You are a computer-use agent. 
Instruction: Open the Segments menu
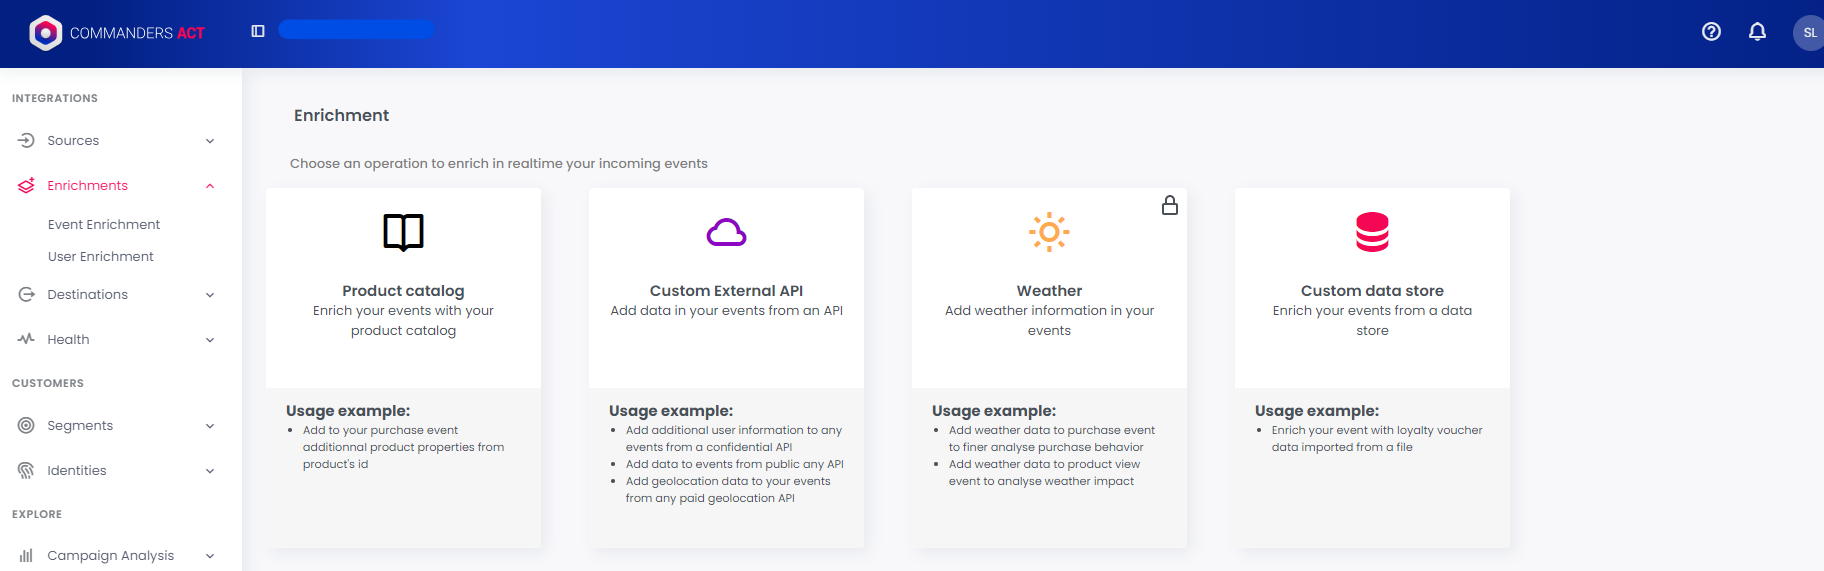pyautogui.click(x=80, y=426)
